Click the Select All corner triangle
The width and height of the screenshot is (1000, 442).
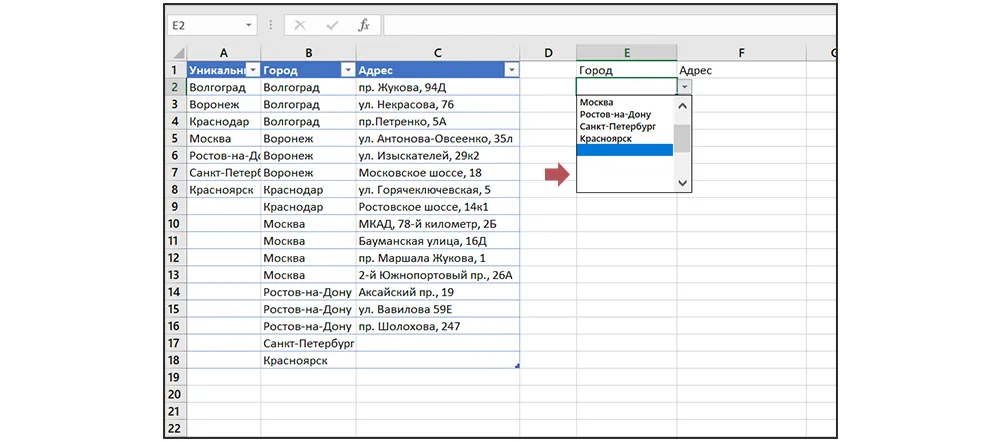176,52
